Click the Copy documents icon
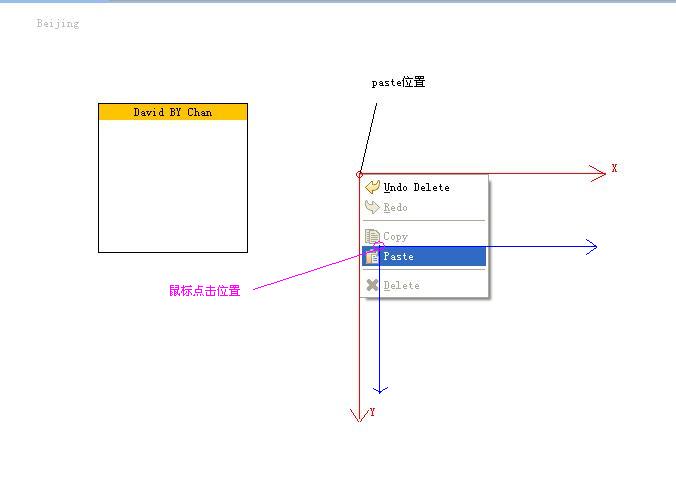The image size is (676, 504). 372,236
